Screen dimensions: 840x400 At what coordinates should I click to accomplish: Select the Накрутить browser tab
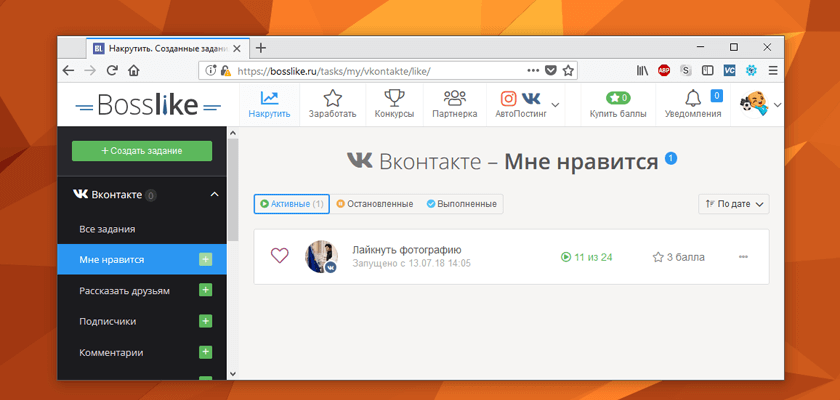(x=167, y=48)
